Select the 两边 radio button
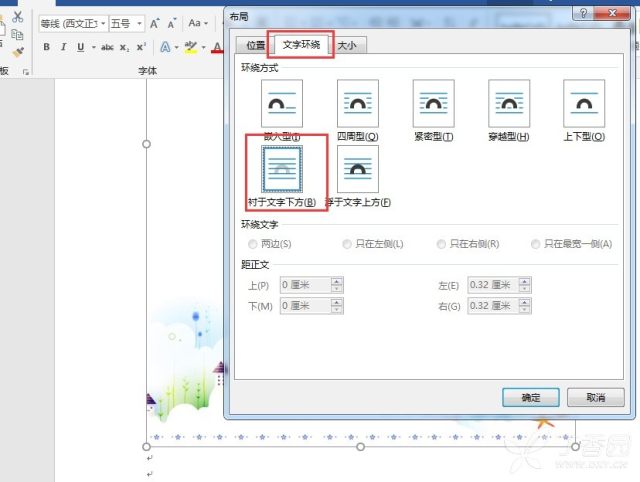 tap(253, 244)
